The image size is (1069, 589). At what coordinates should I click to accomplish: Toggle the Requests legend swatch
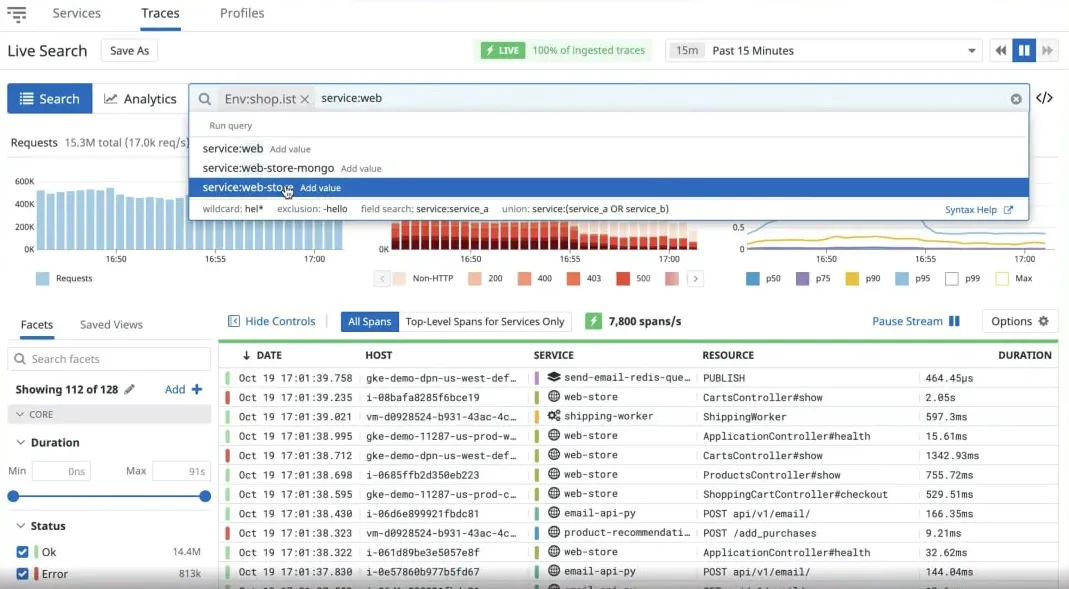[x=42, y=278]
